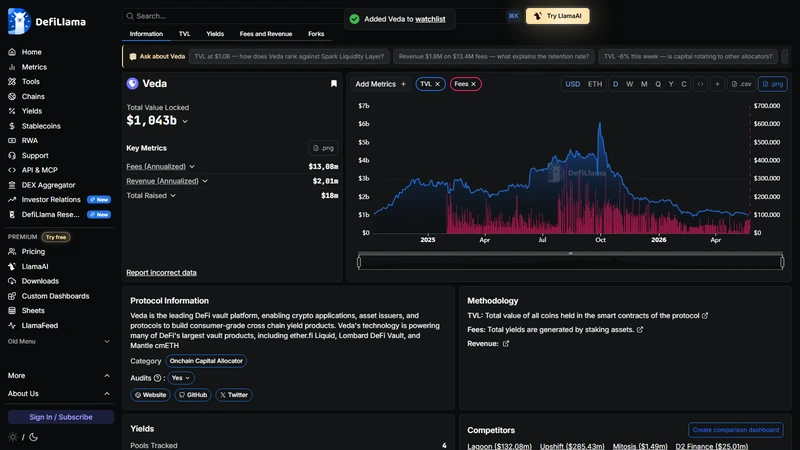
Task: Click Create comparison dashboard button
Action: coord(735,430)
